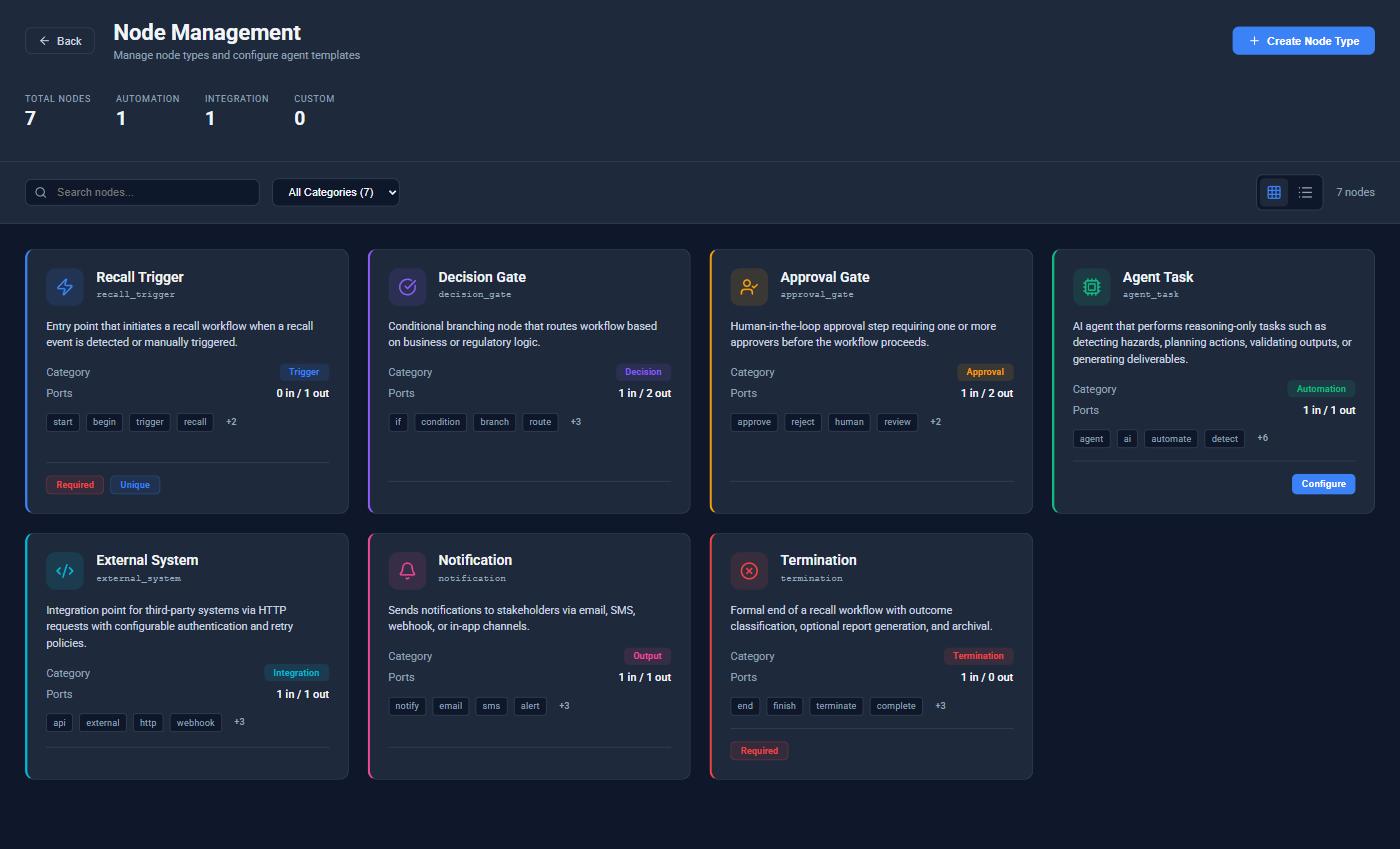The height and width of the screenshot is (849, 1400).
Task: Click the Agent Task chip icon
Action: pyautogui.click(x=1091, y=287)
